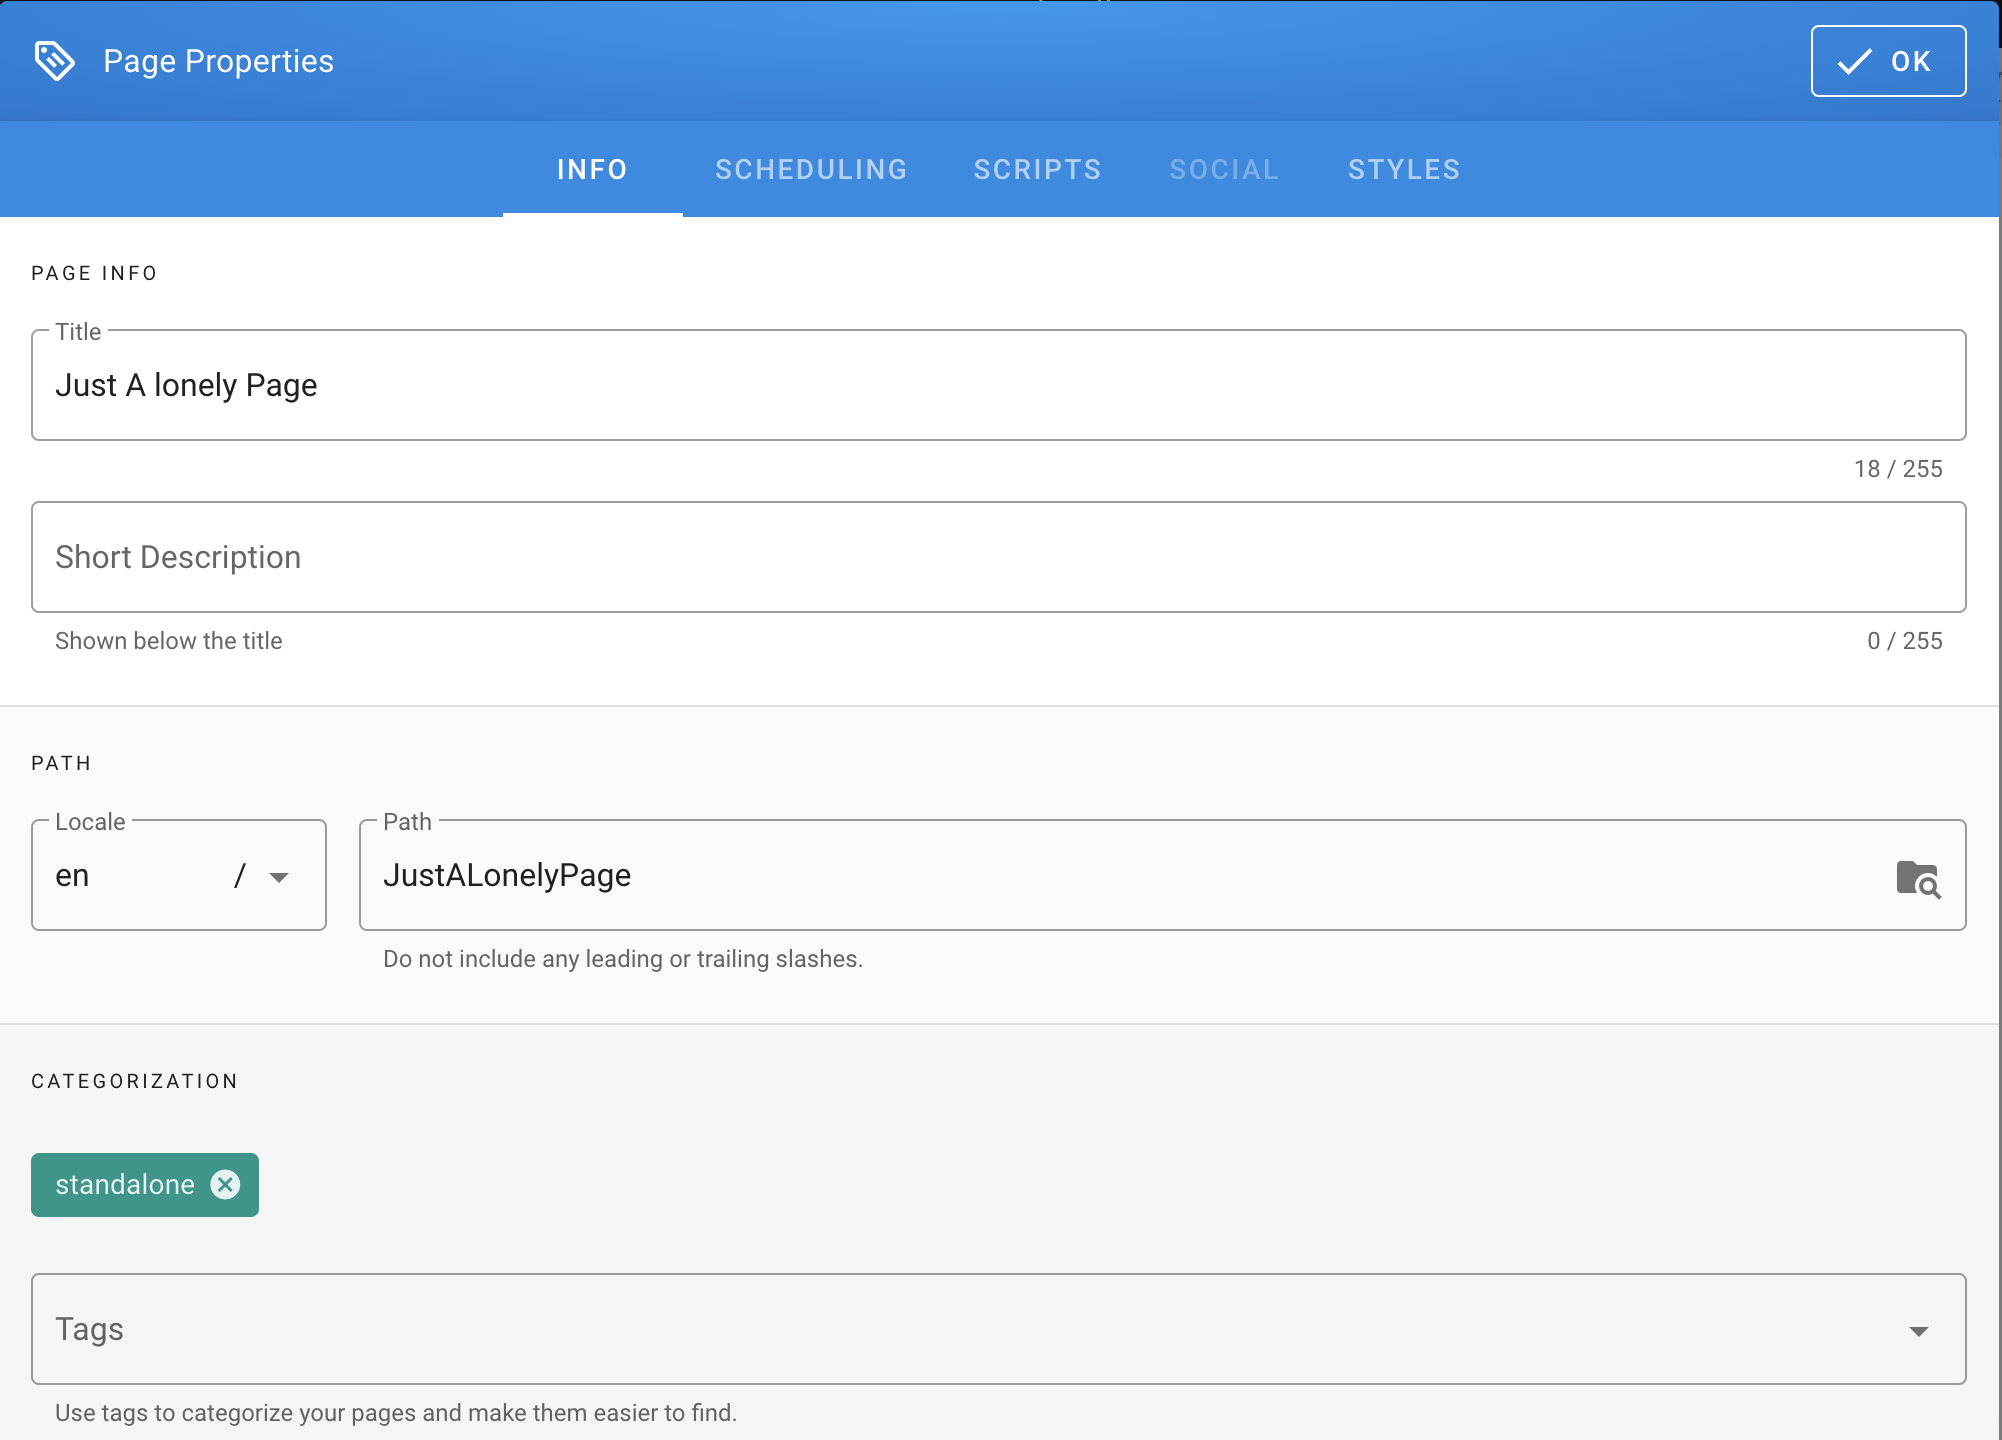Switch to the Info tab
This screenshot has height=1440, width=2002.
[592, 169]
